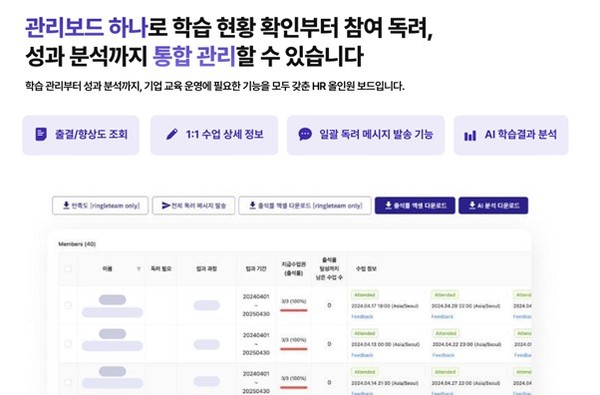Click the pencil icon for 1:1 수업 상세 정보
This screenshot has height=395, width=600.
pyautogui.click(x=172, y=134)
